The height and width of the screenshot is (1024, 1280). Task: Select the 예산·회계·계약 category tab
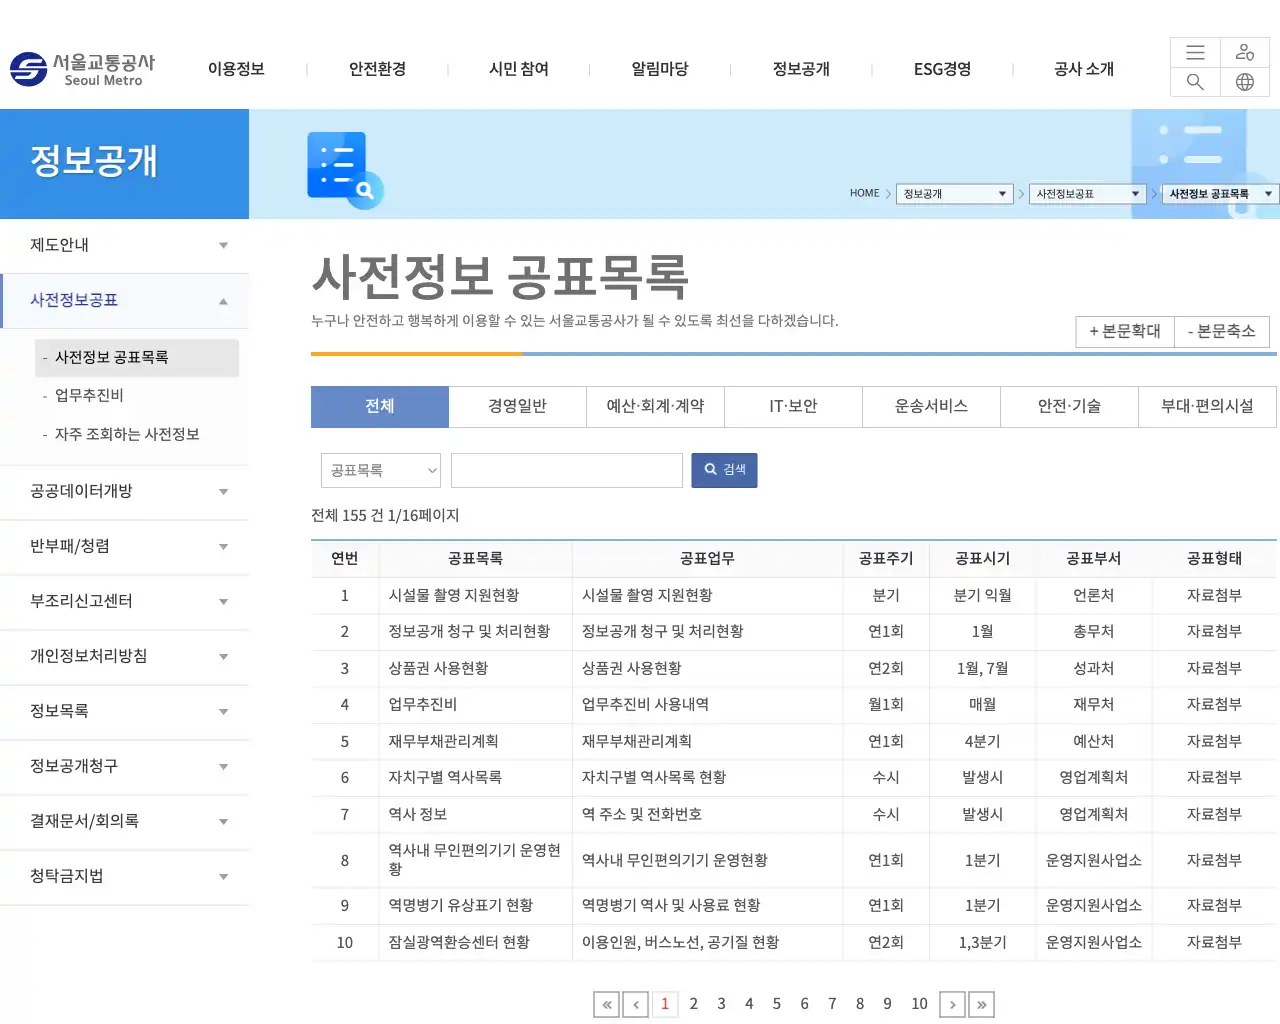point(656,406)
